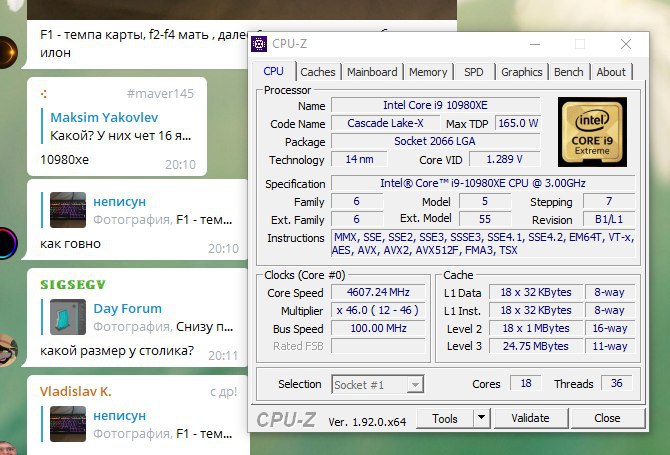Click the Core Speed value '4607.24 MHz'

[x=378, y=292]
